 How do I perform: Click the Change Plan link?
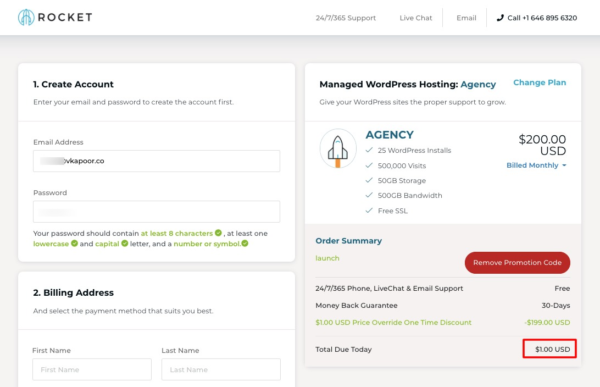pos(540,83)
